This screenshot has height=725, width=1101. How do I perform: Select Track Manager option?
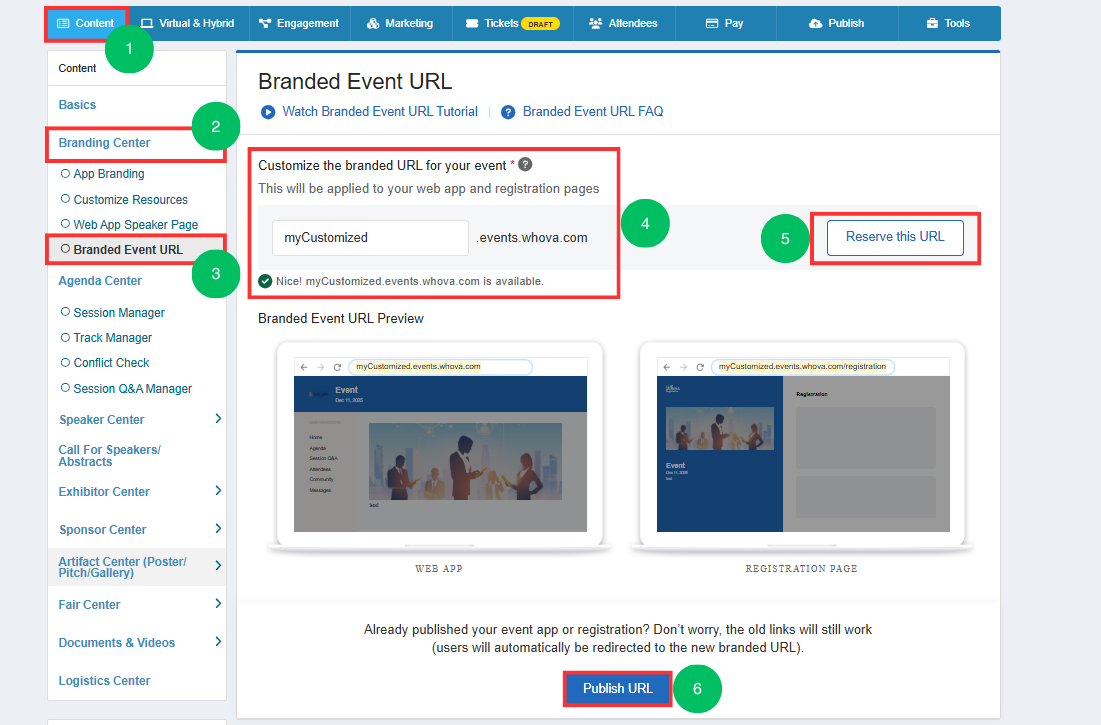112,338
